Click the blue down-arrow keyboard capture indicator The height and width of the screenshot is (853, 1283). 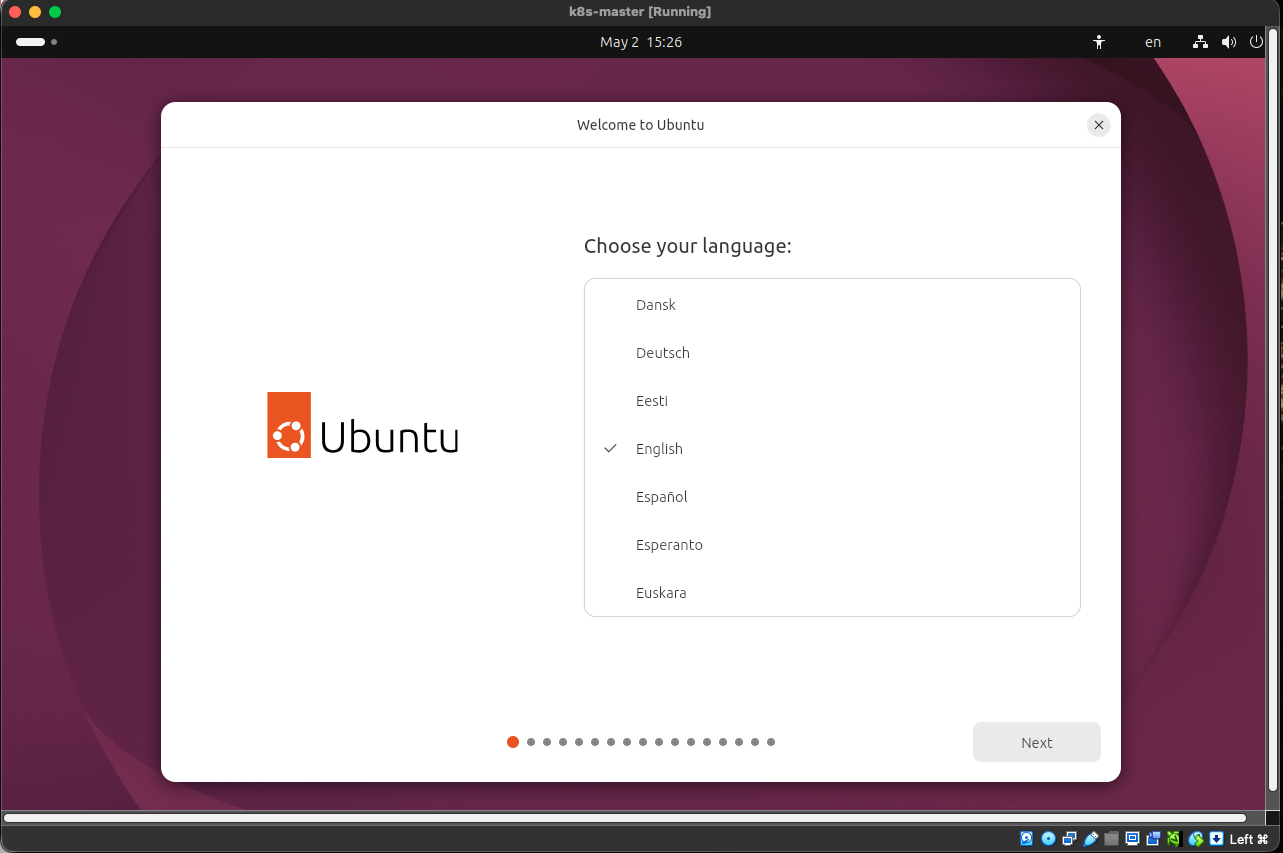[1216, 839]
